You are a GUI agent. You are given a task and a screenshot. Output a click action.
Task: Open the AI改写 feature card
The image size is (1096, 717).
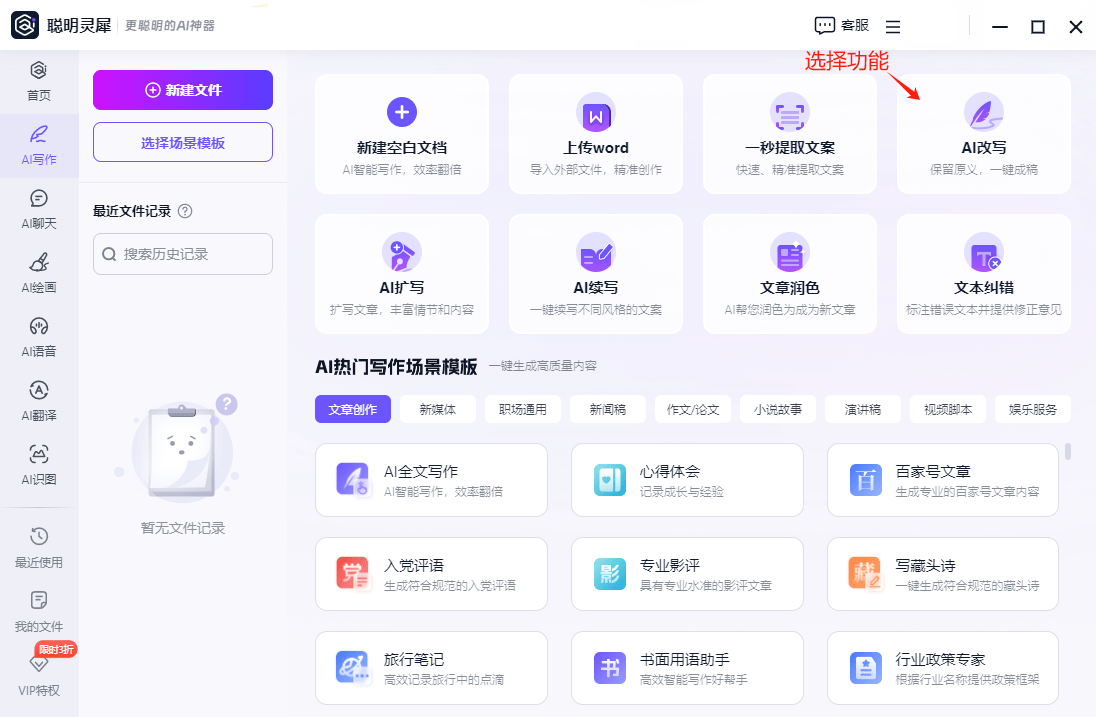983,134
